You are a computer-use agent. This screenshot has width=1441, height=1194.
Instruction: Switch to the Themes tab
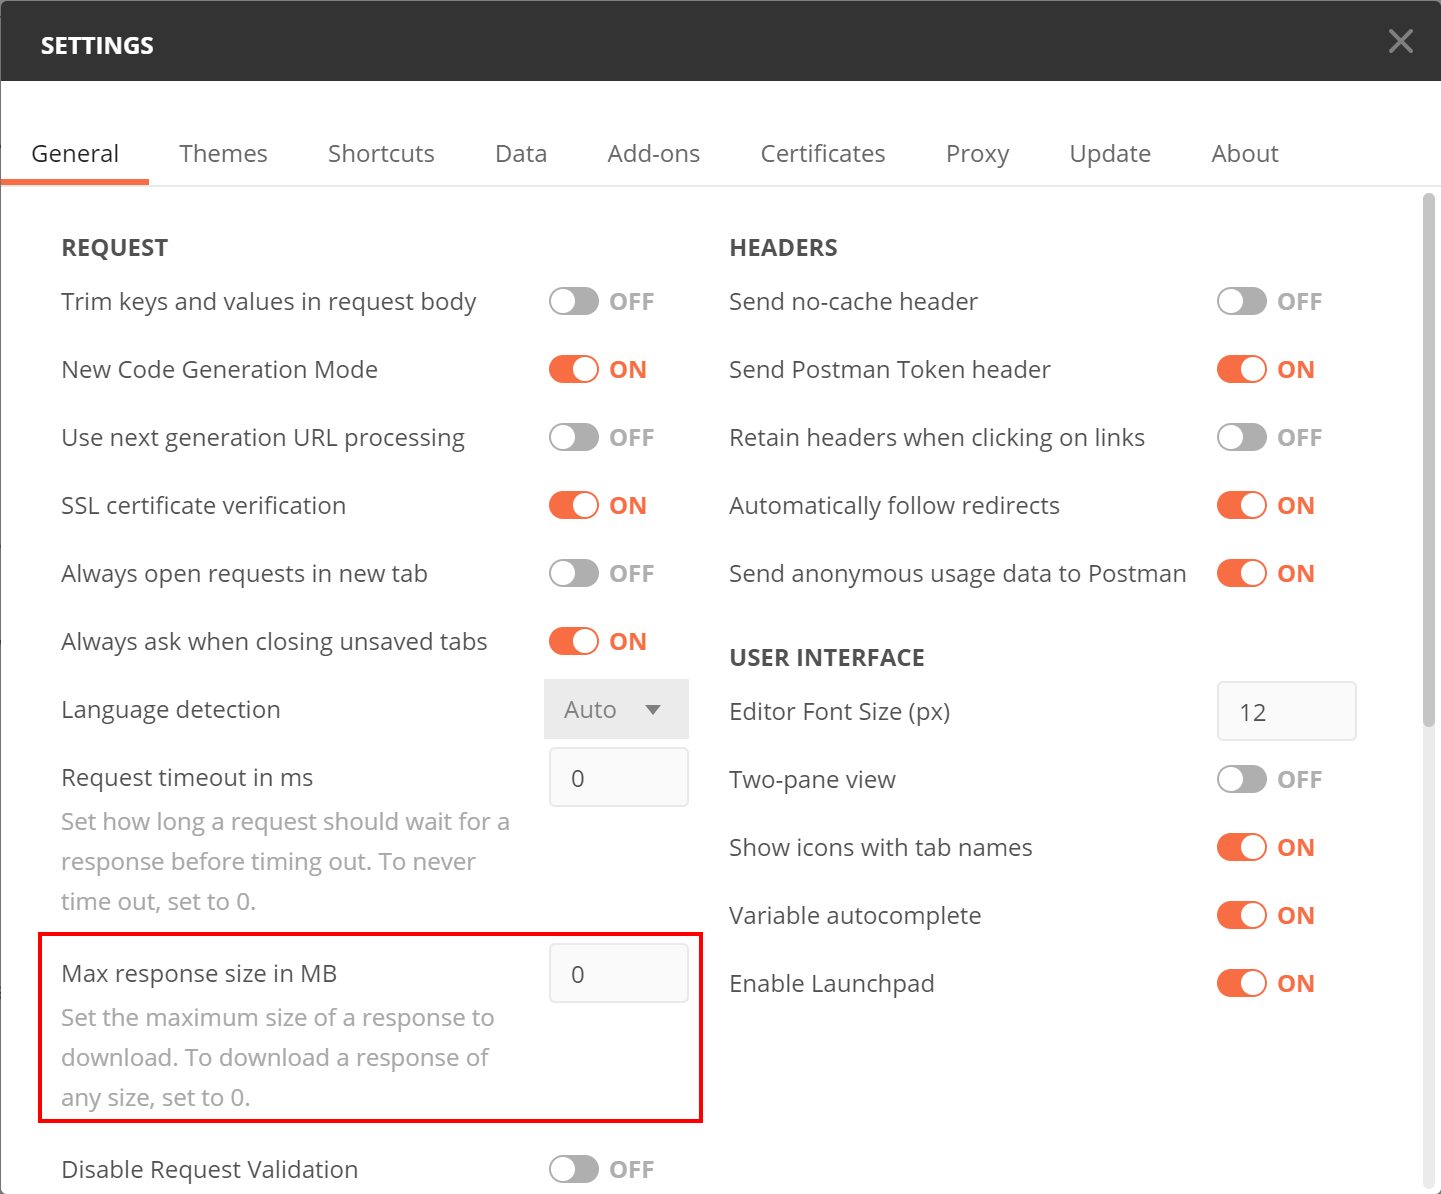[x=223, y=154]
